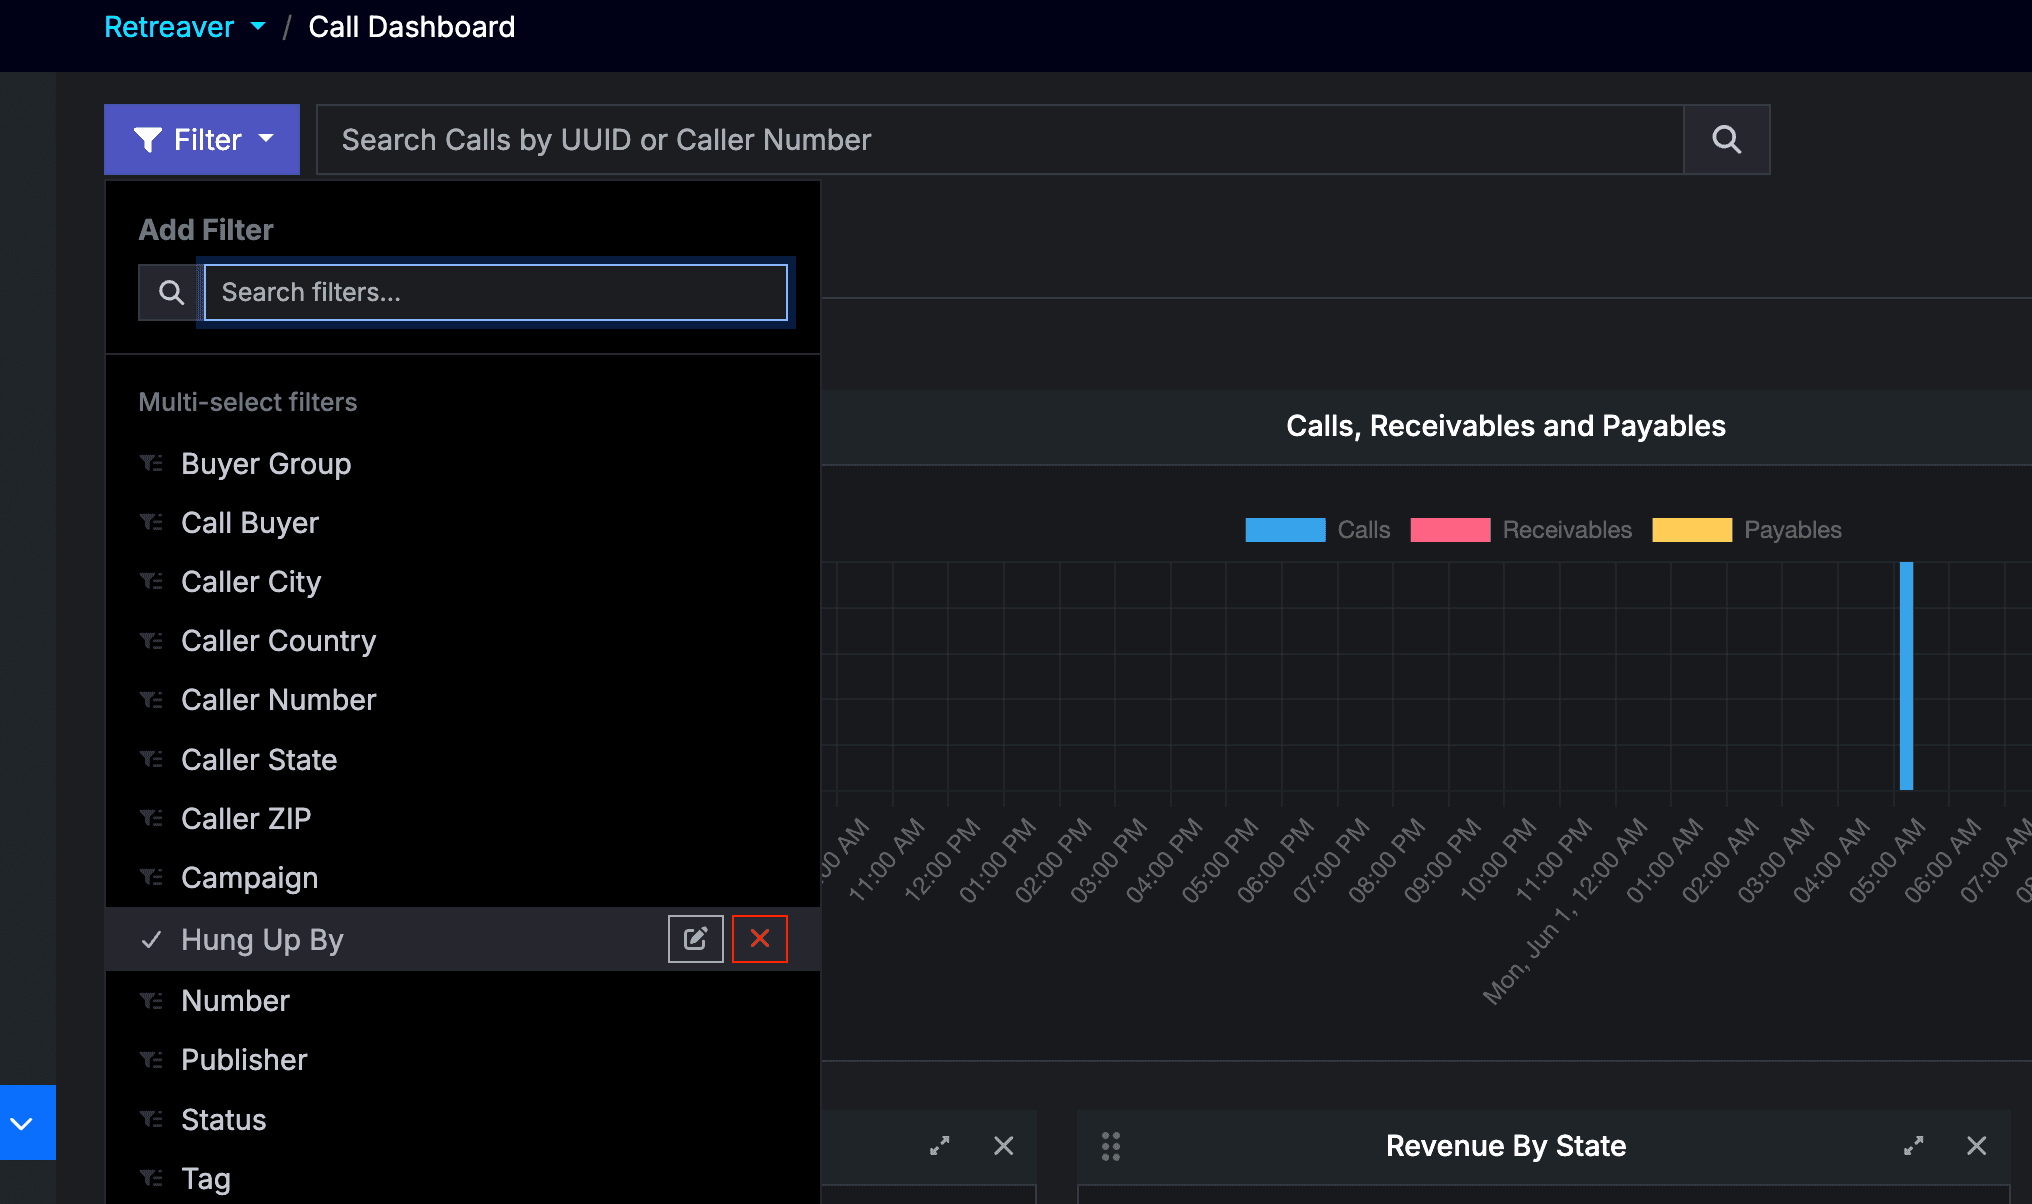The height and width of the screenshot is (1204, 2032).
Task: Close the Revenue By State widget
Action: [1977, 1146]
